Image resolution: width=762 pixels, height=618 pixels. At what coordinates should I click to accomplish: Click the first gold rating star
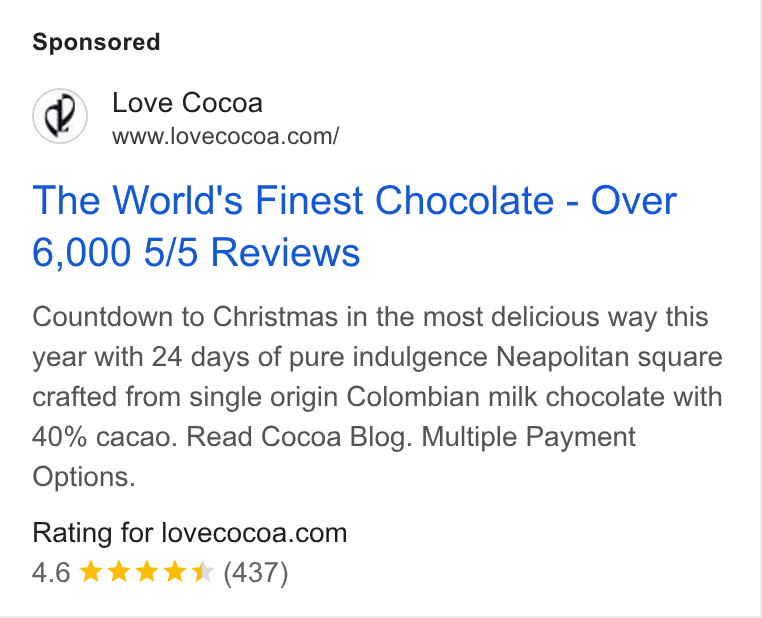[90, 572]
